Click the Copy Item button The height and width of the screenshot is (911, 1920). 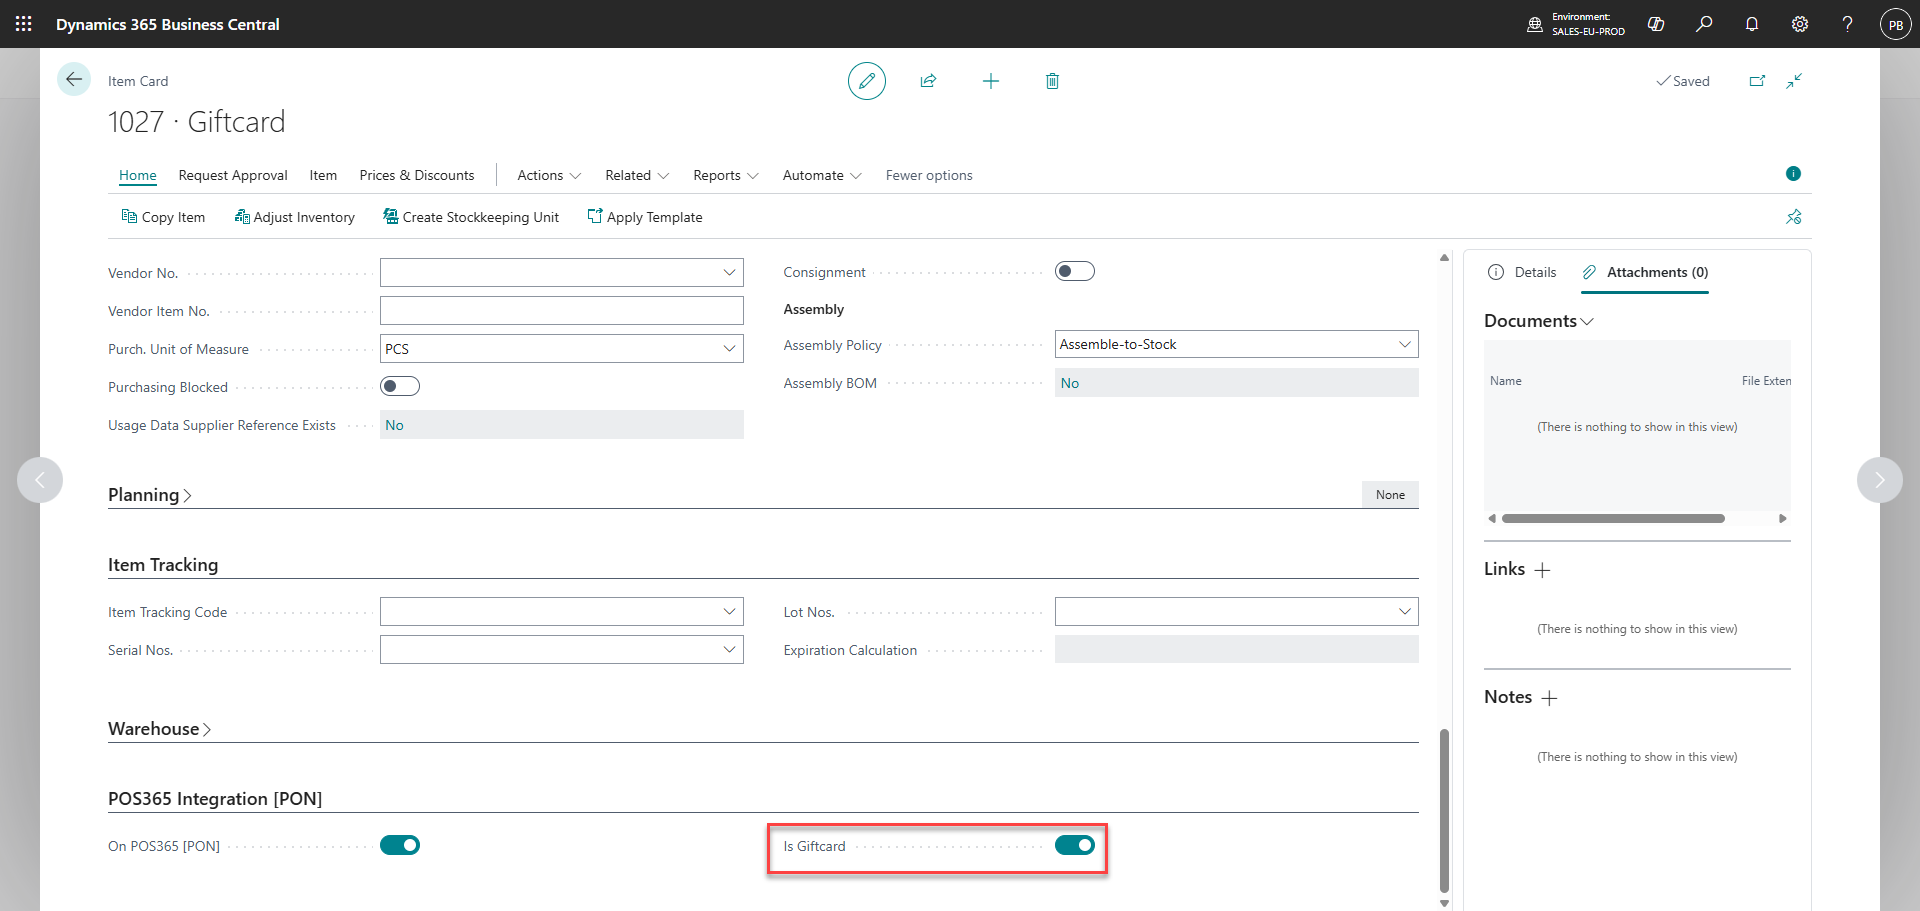tap(163, 217)
